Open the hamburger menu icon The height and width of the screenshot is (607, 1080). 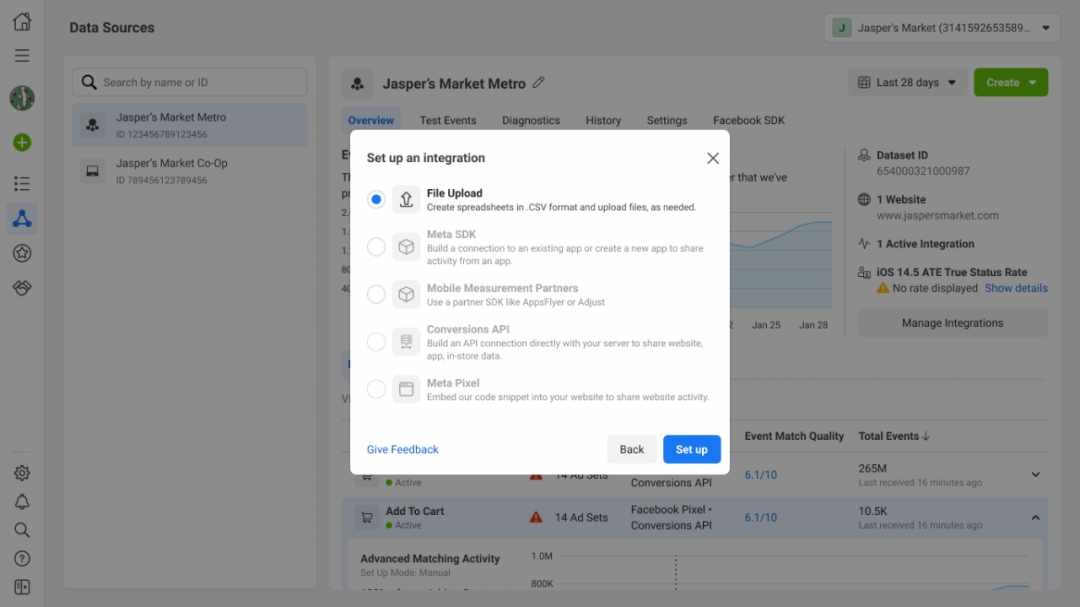(x=22, y=55)
